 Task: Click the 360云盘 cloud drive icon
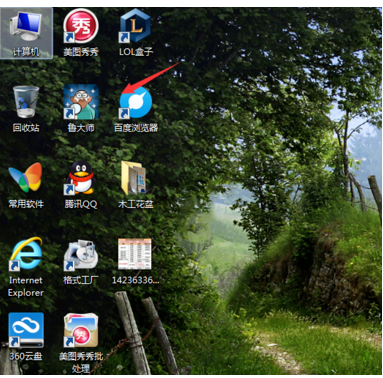(x=26, y=330)
